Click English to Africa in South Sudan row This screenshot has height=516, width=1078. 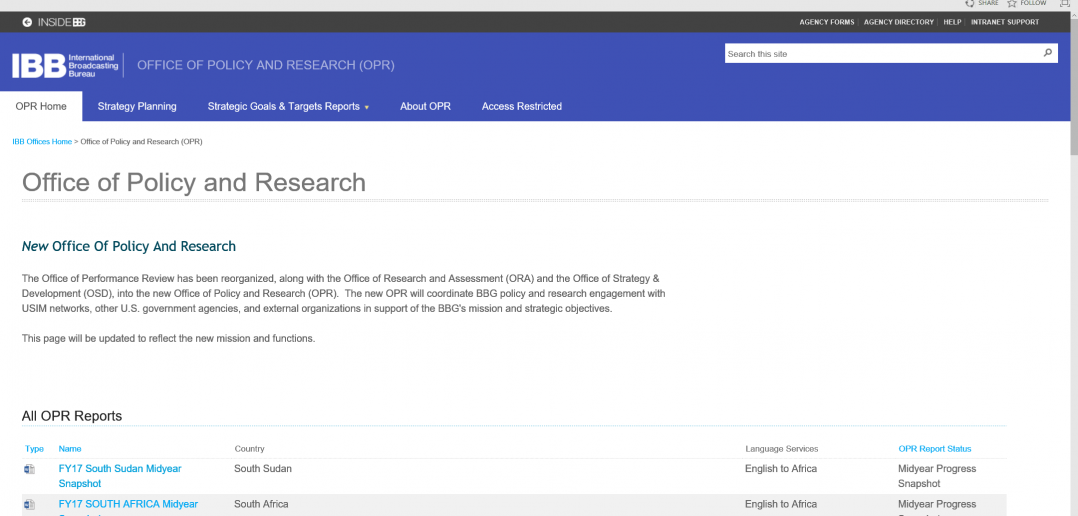pos(781,469)
